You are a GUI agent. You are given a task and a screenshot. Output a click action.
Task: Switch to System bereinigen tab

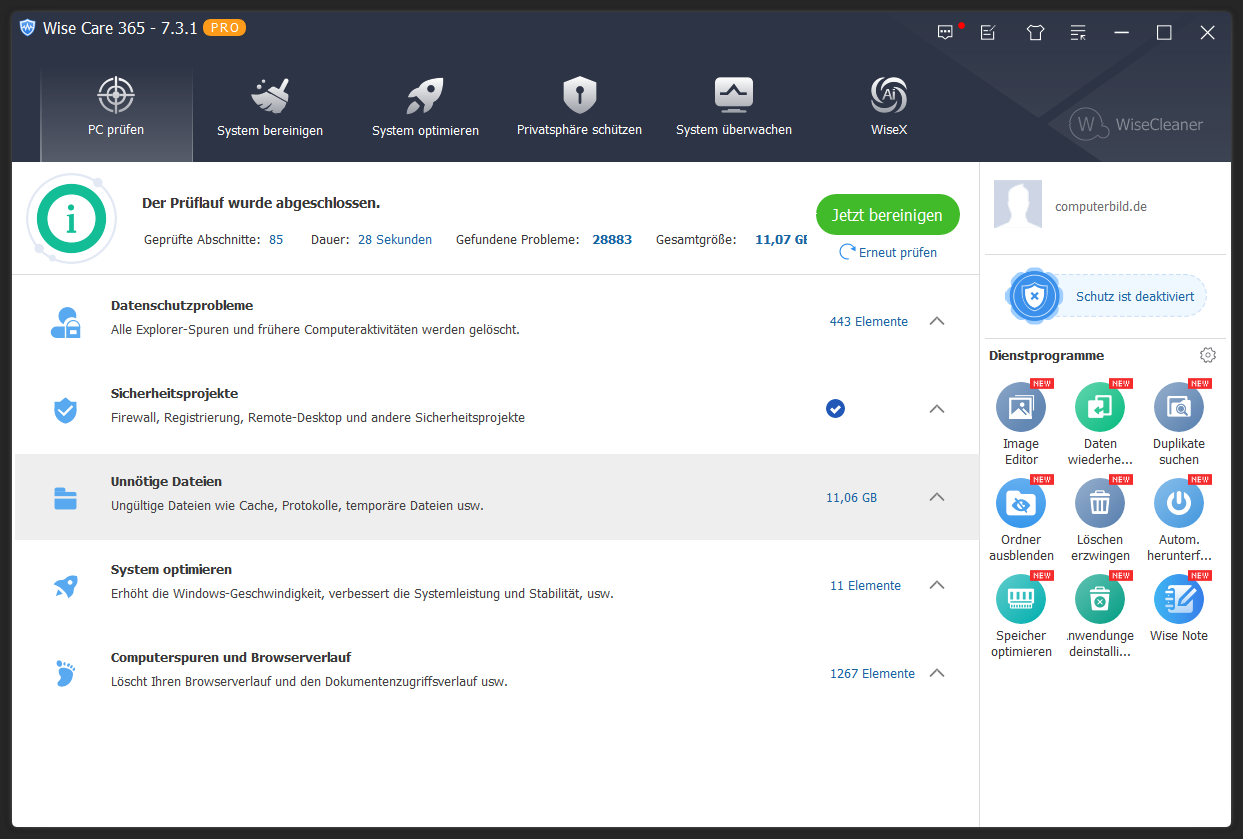point(270,104)
